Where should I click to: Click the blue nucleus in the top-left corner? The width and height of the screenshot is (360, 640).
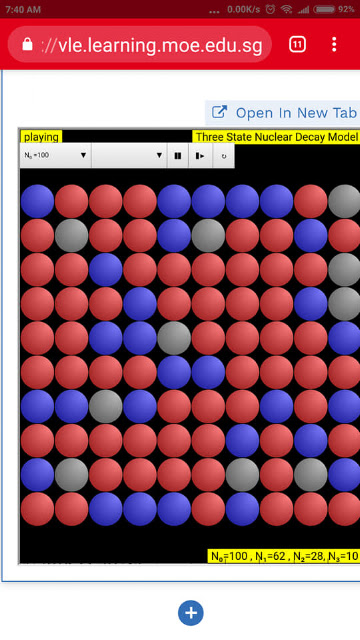(38, 201)
